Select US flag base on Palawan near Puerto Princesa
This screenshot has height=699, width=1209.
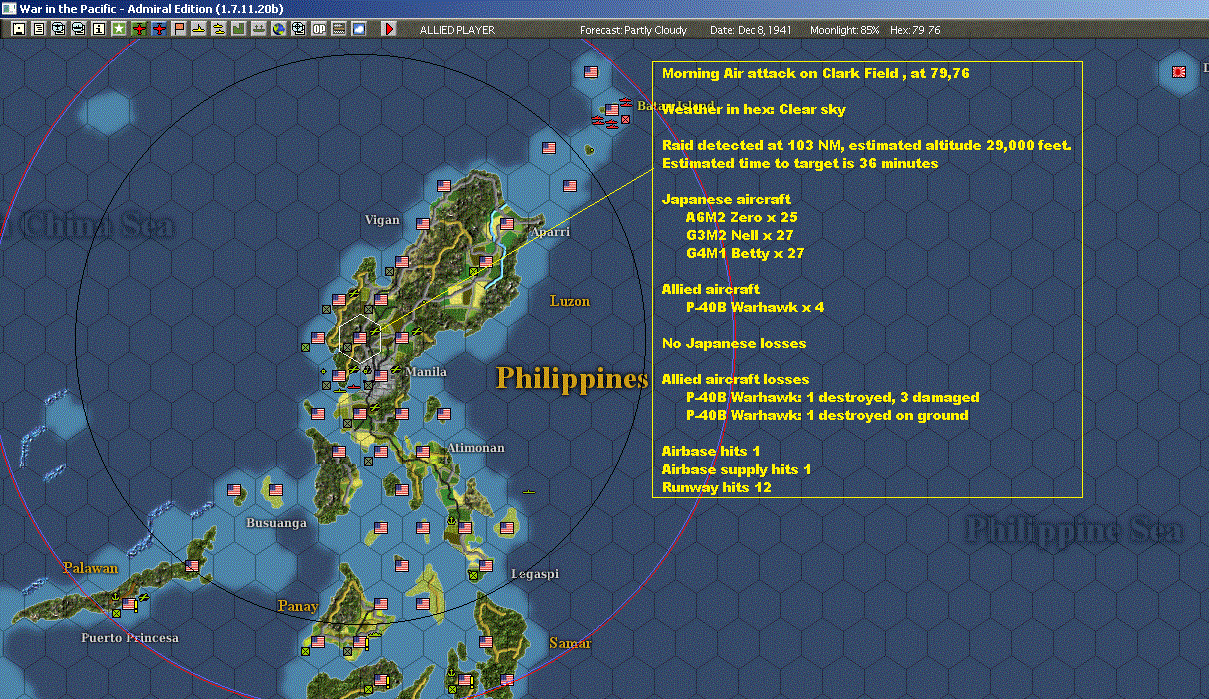(129, 604)
